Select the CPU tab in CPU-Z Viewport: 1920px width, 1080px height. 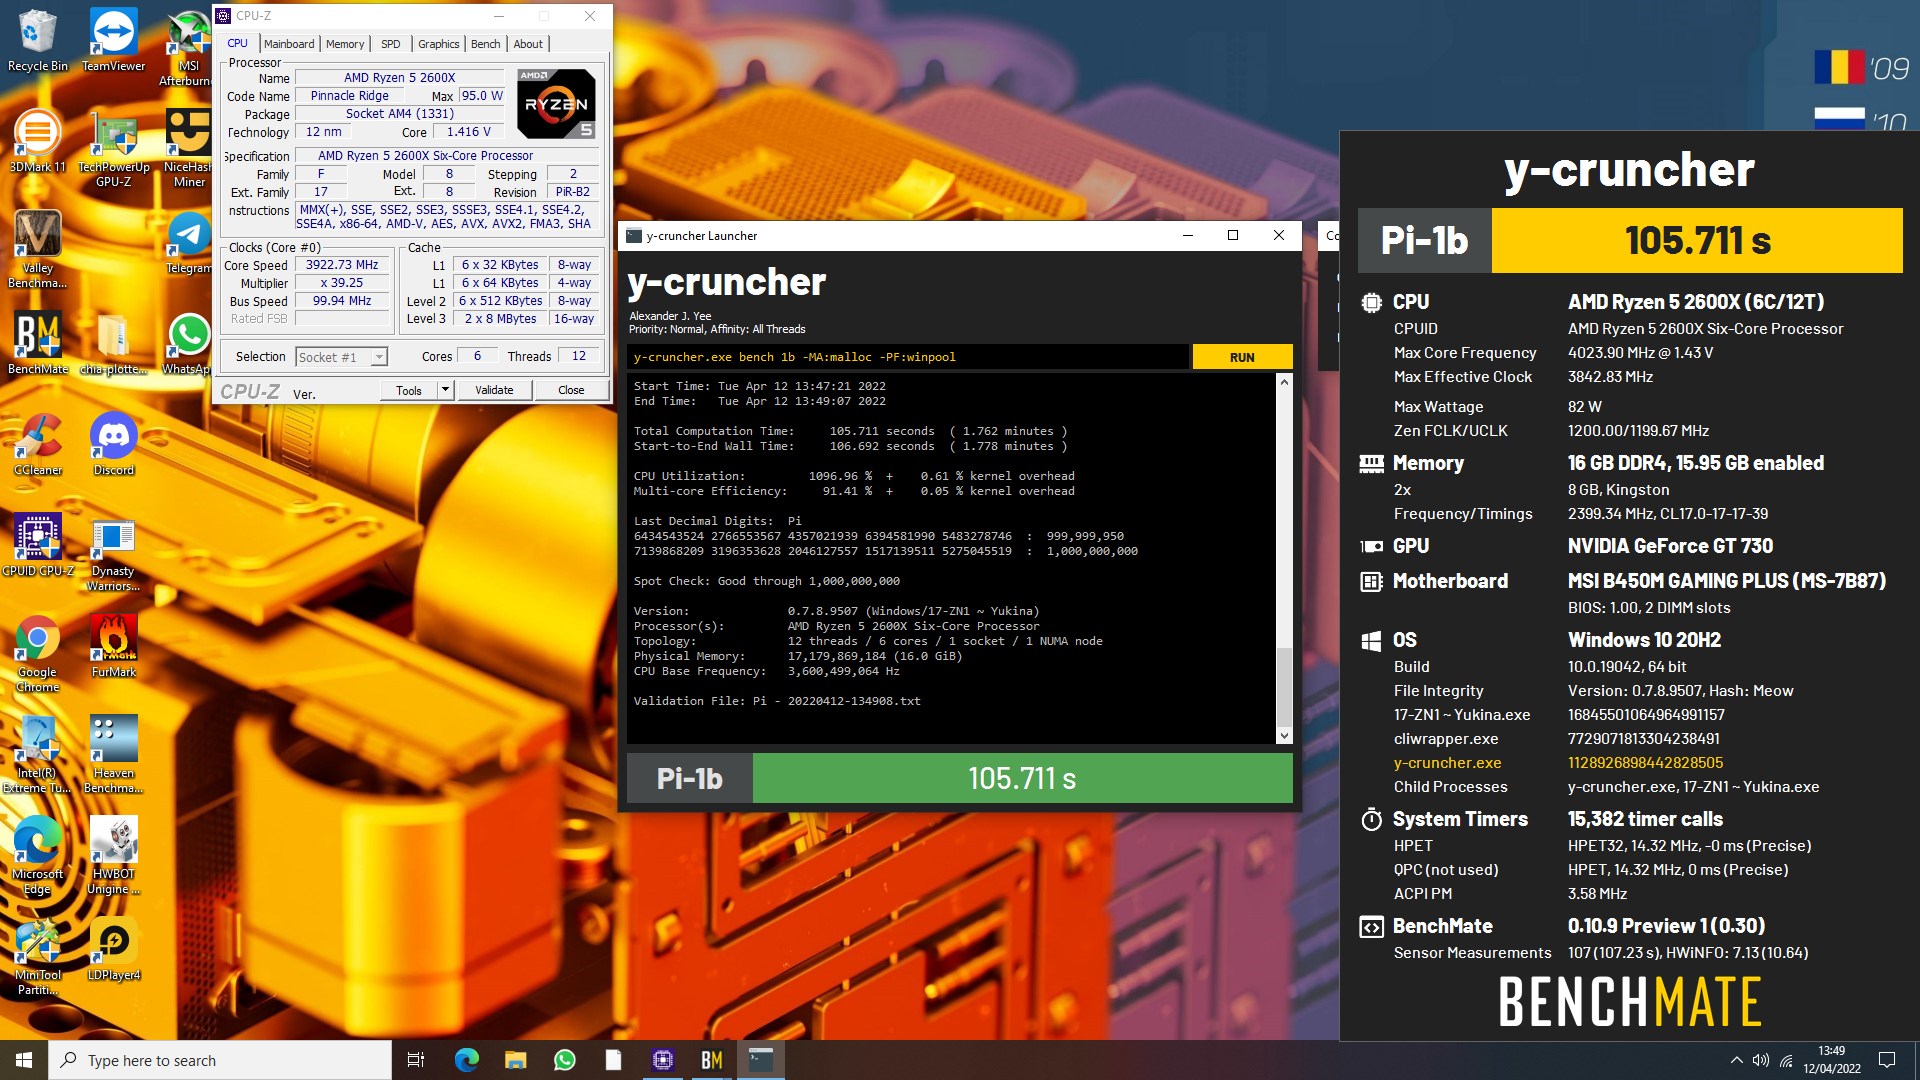237,43
